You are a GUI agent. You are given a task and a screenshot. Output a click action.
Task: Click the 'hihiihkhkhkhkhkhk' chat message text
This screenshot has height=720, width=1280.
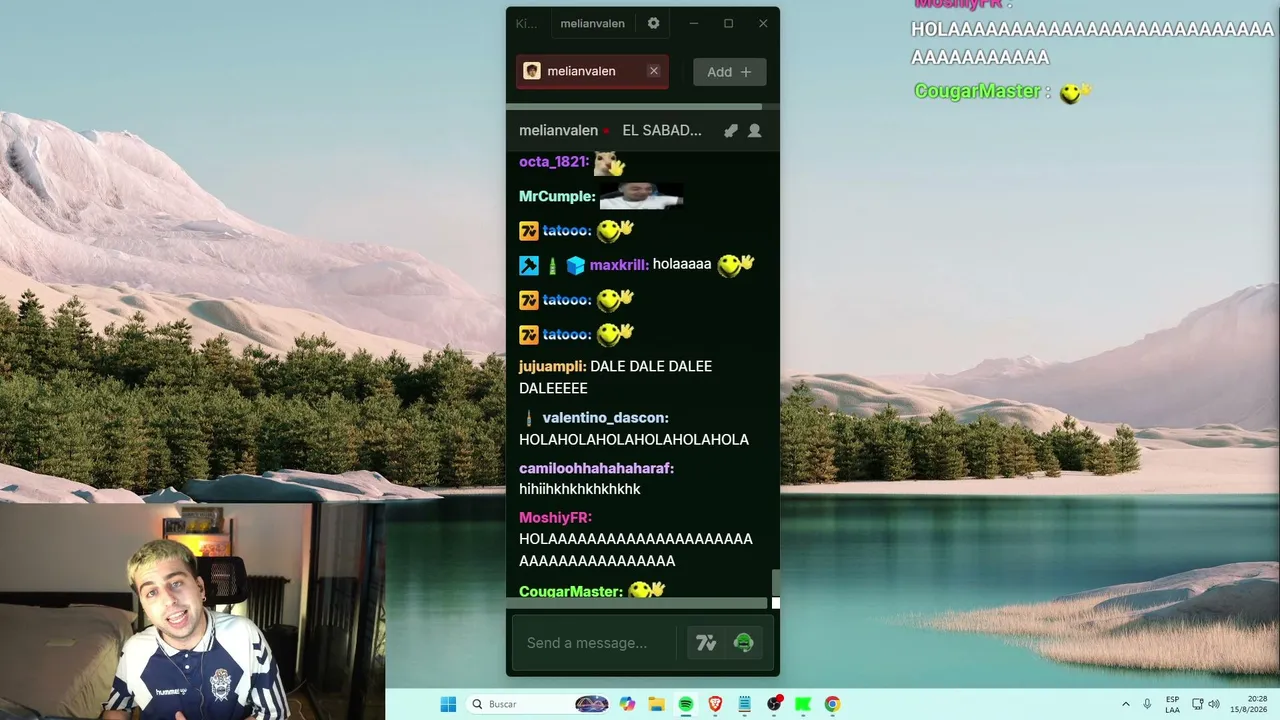point(580,489)
